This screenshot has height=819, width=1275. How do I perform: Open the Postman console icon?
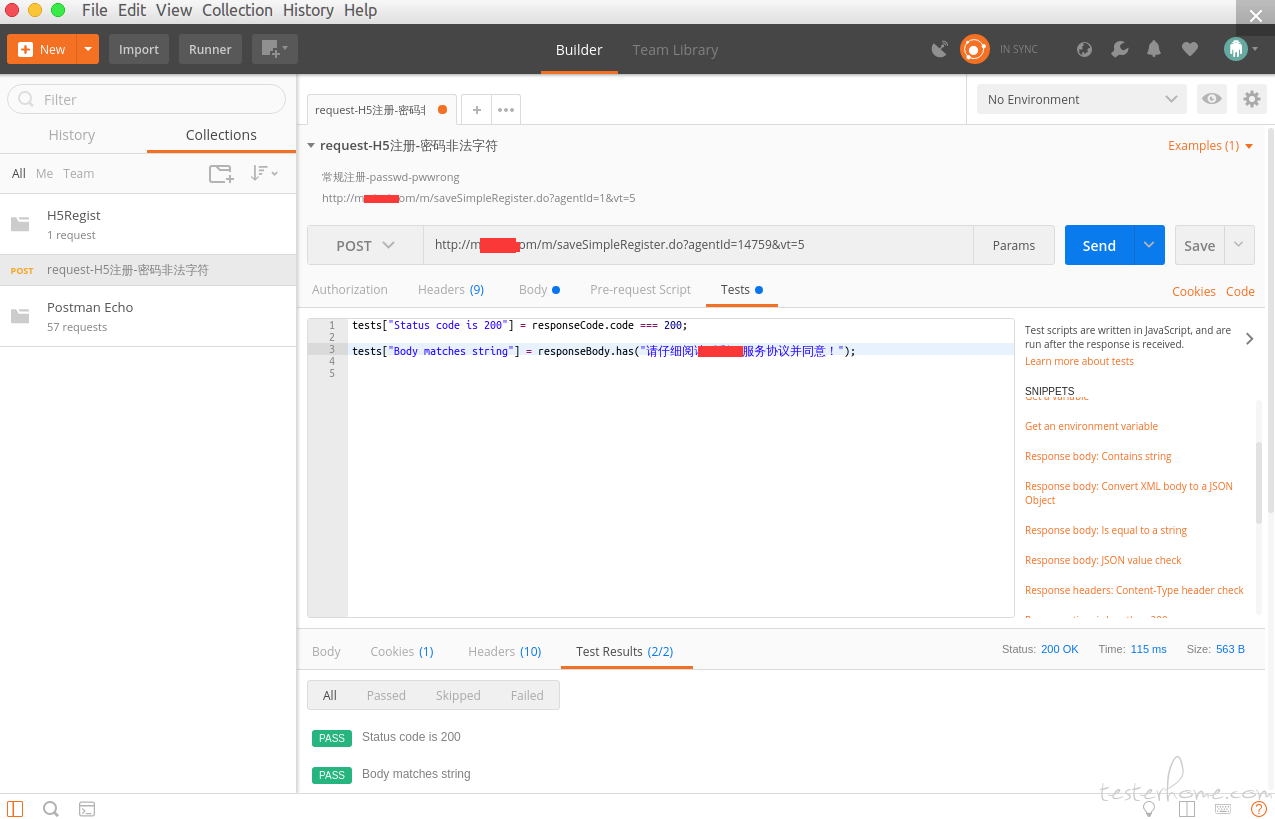click(x=87, y=809)
